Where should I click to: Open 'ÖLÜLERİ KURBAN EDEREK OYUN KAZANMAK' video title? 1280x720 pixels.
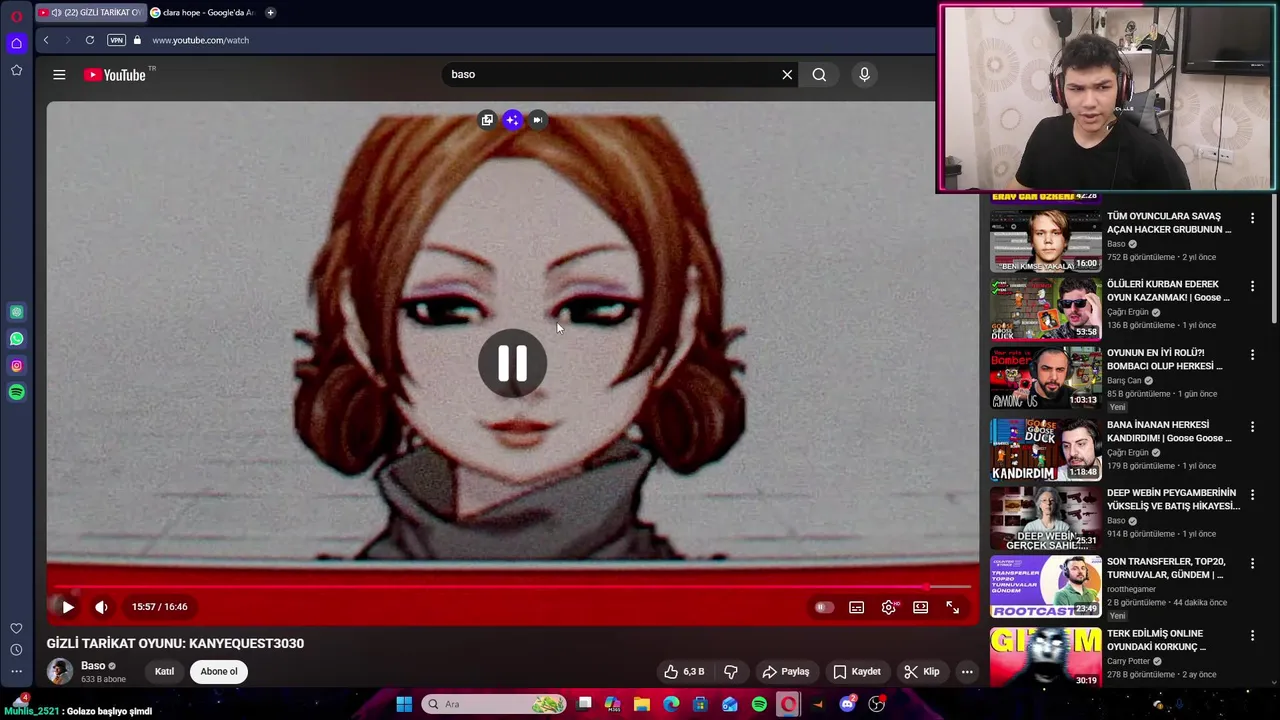click(1168, 291)
